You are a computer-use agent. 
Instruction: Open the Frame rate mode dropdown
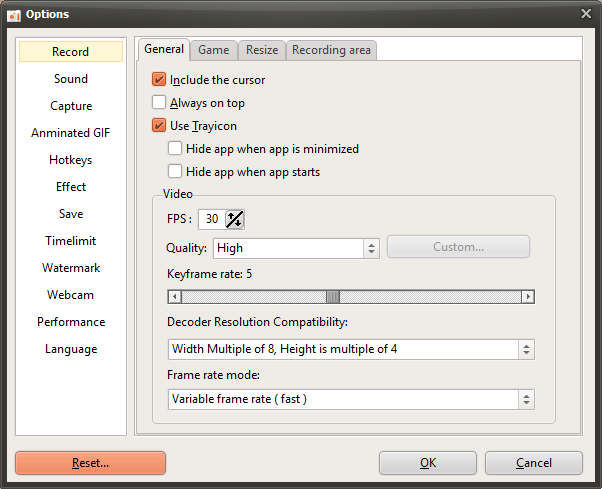click(350, 399)
